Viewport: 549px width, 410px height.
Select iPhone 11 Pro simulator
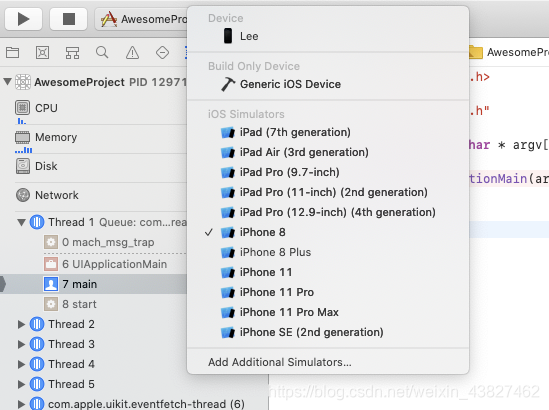point(328,292)
